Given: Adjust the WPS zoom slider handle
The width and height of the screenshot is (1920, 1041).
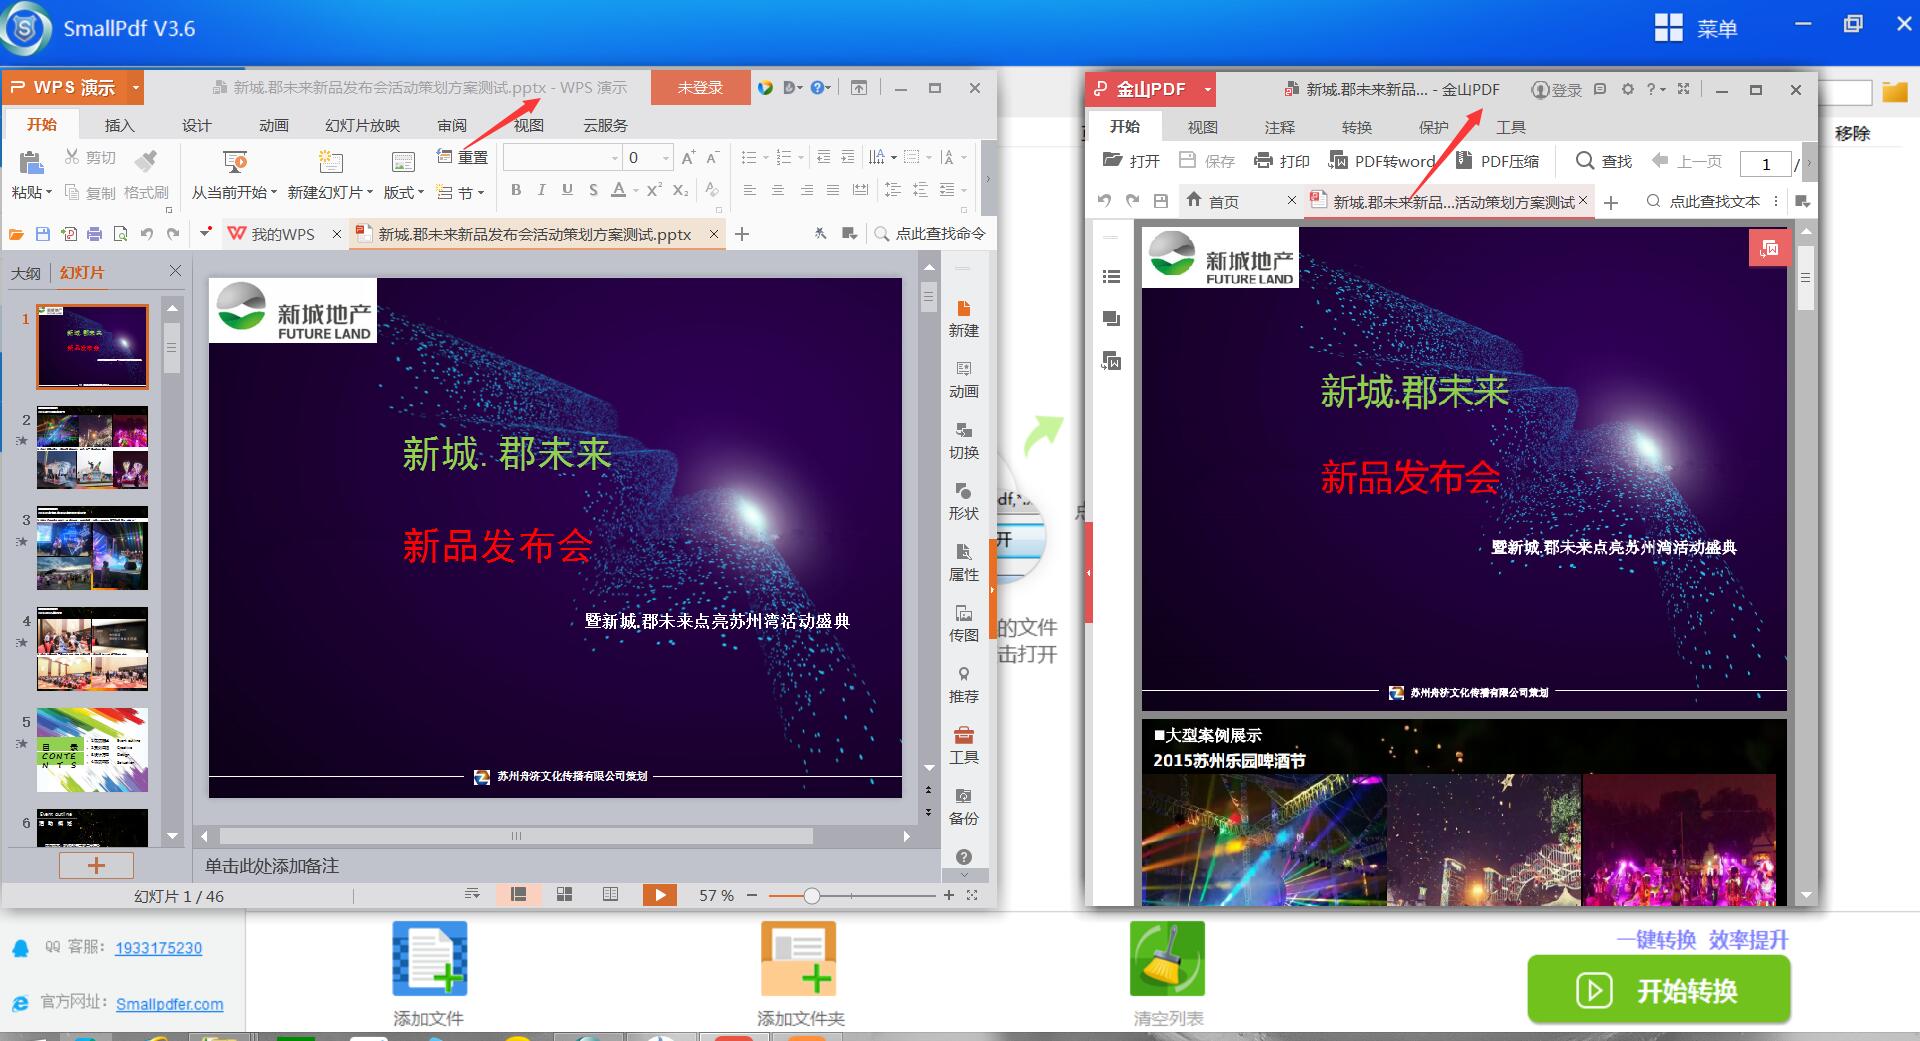Looking at the screenshot, I should (x=812, y=895).
